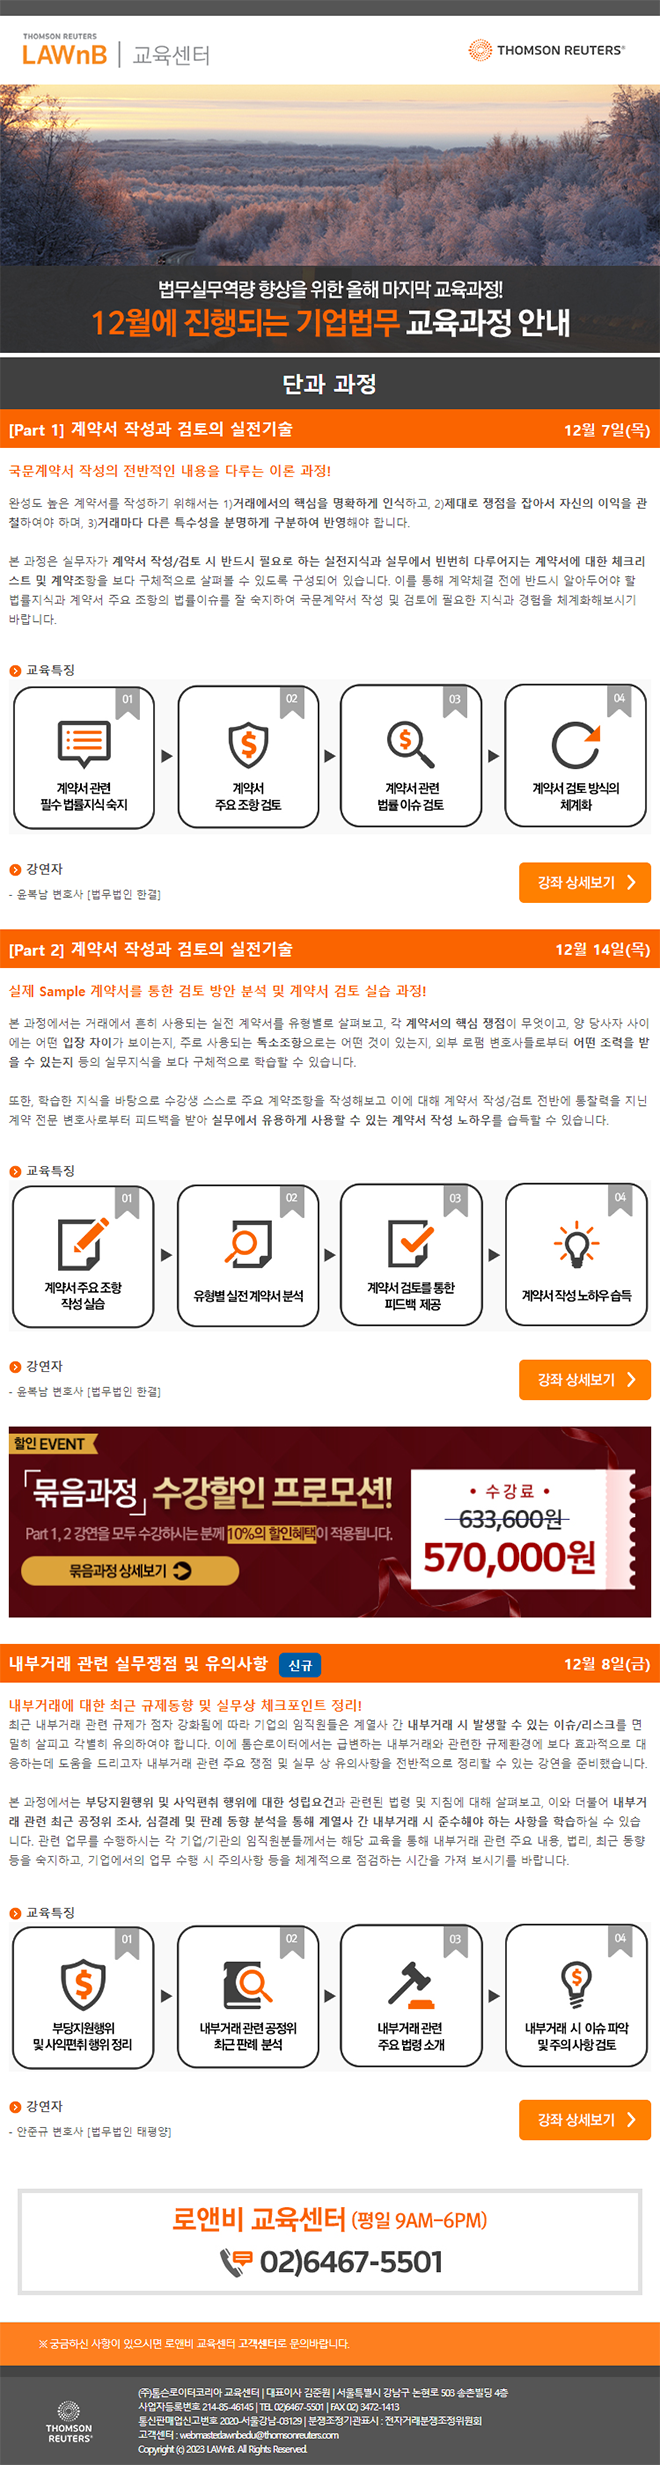
Task: Click the phone number 02)6467-5501
Action: (351, 2262)
